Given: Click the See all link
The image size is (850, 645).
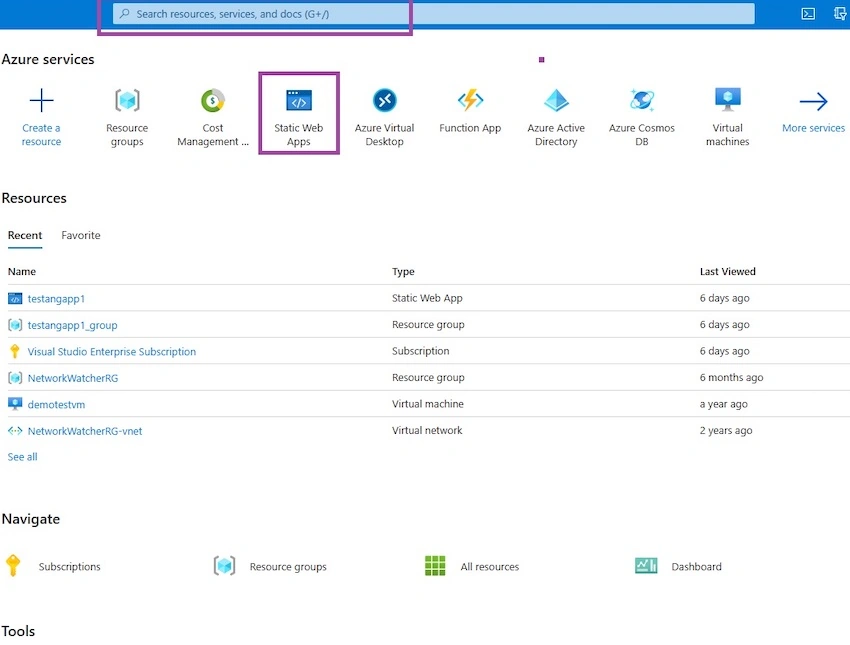Looking at the screenshot, I should (x=23, y=457).
